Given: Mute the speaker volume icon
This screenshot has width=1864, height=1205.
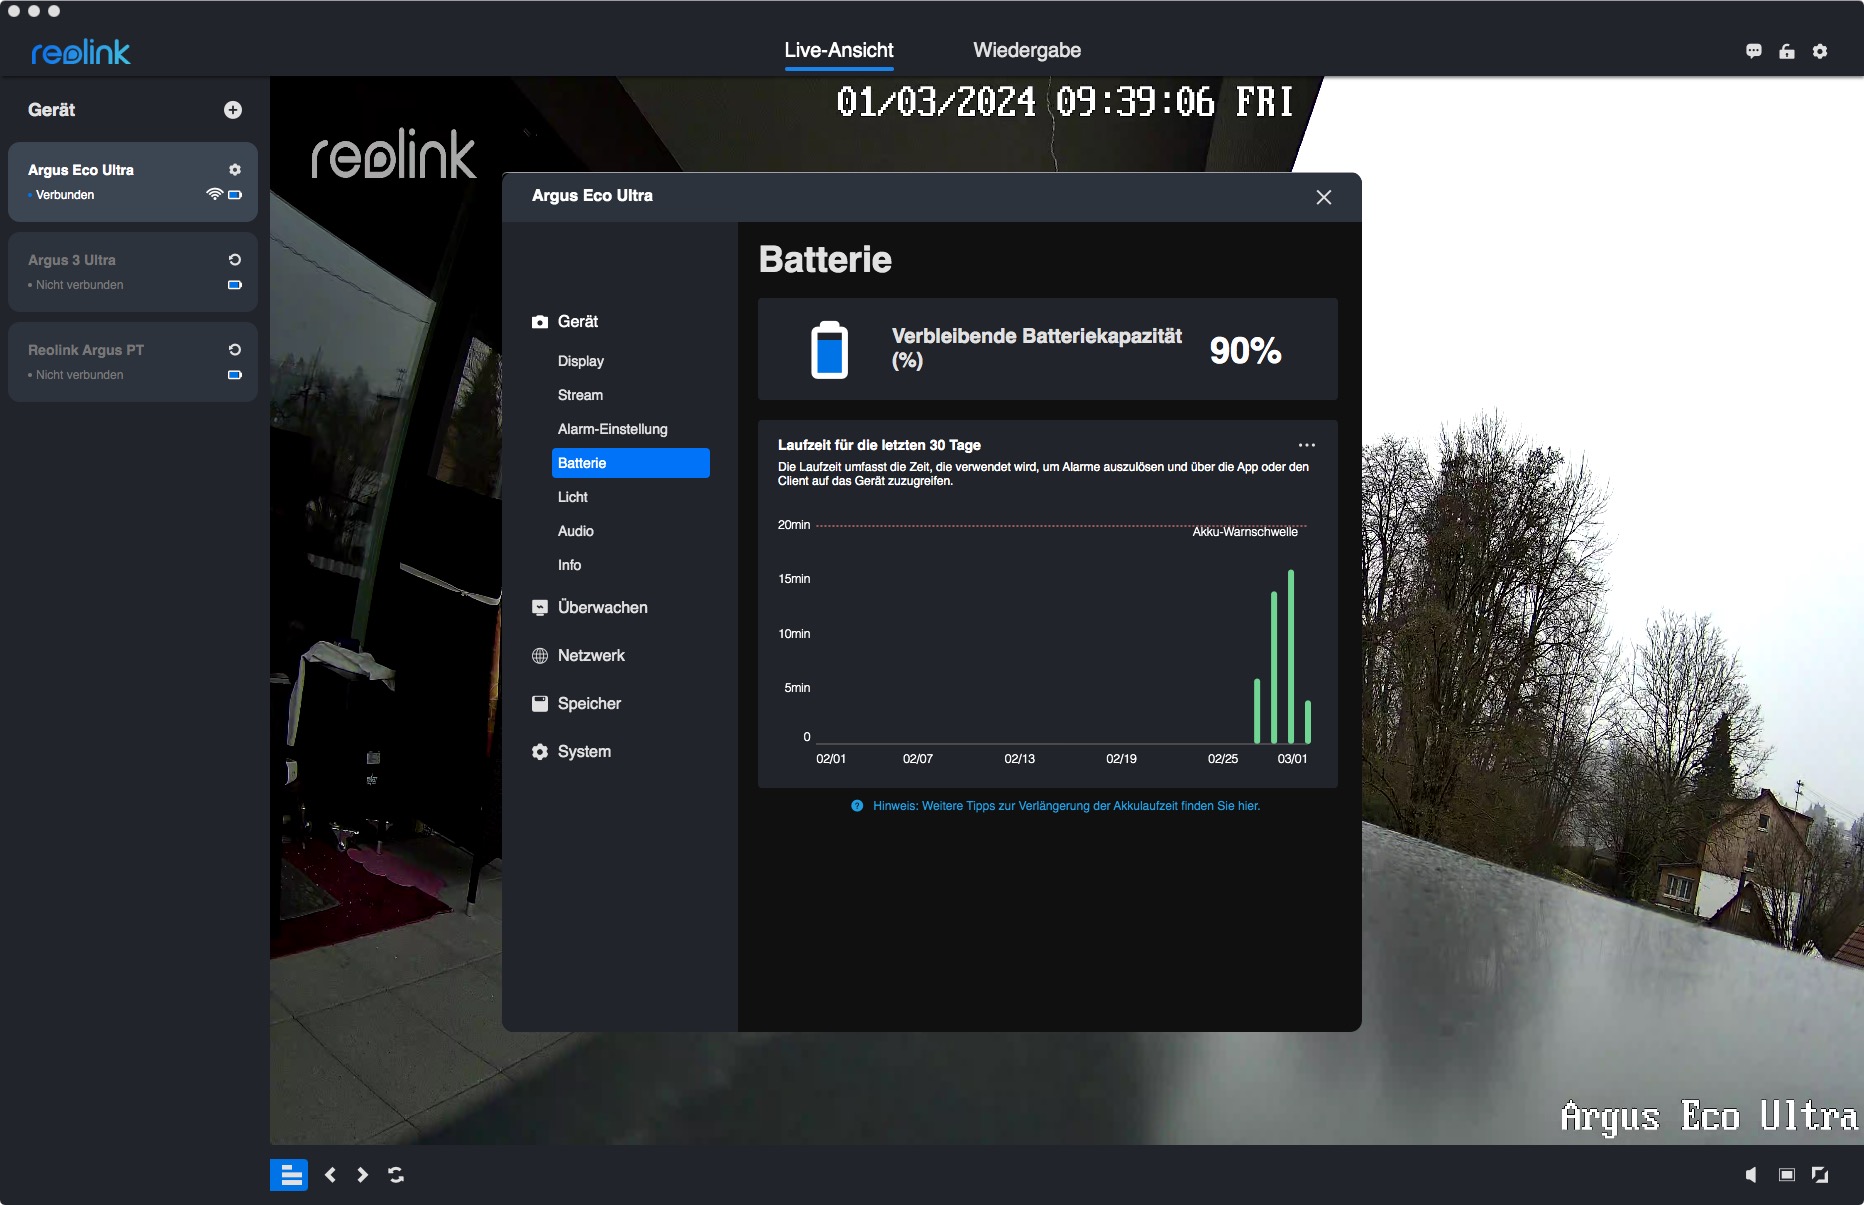Looking at the screenshot, I should (x=1751, y=1175).
